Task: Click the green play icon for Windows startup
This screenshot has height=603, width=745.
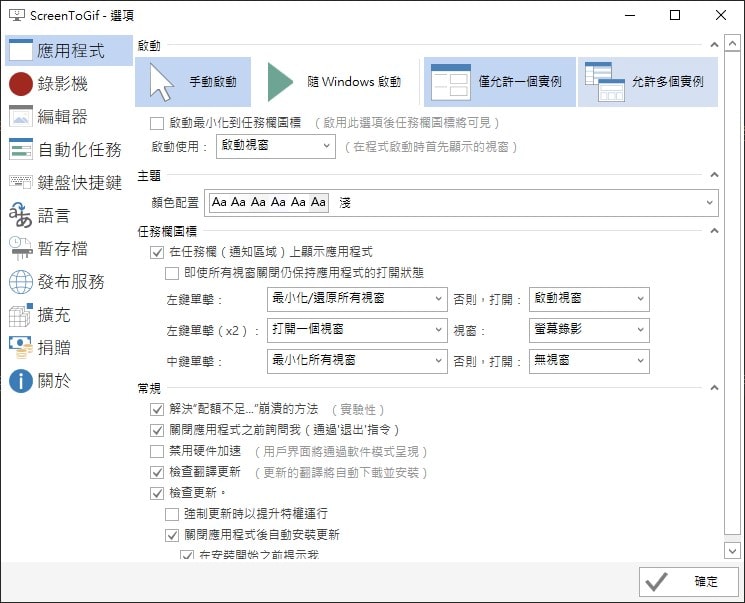Action: pyautogui.click(x=280, y=82)
